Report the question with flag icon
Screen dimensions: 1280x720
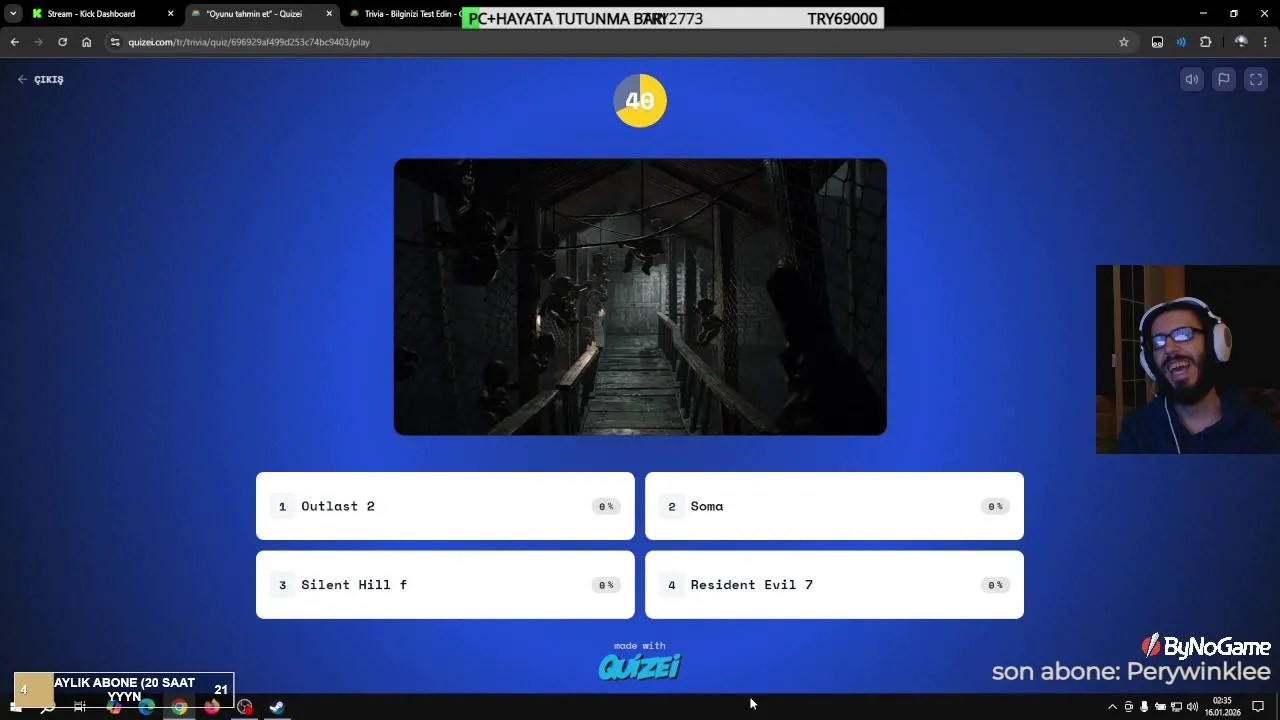pyautogui.click(x=1224, y=80)
